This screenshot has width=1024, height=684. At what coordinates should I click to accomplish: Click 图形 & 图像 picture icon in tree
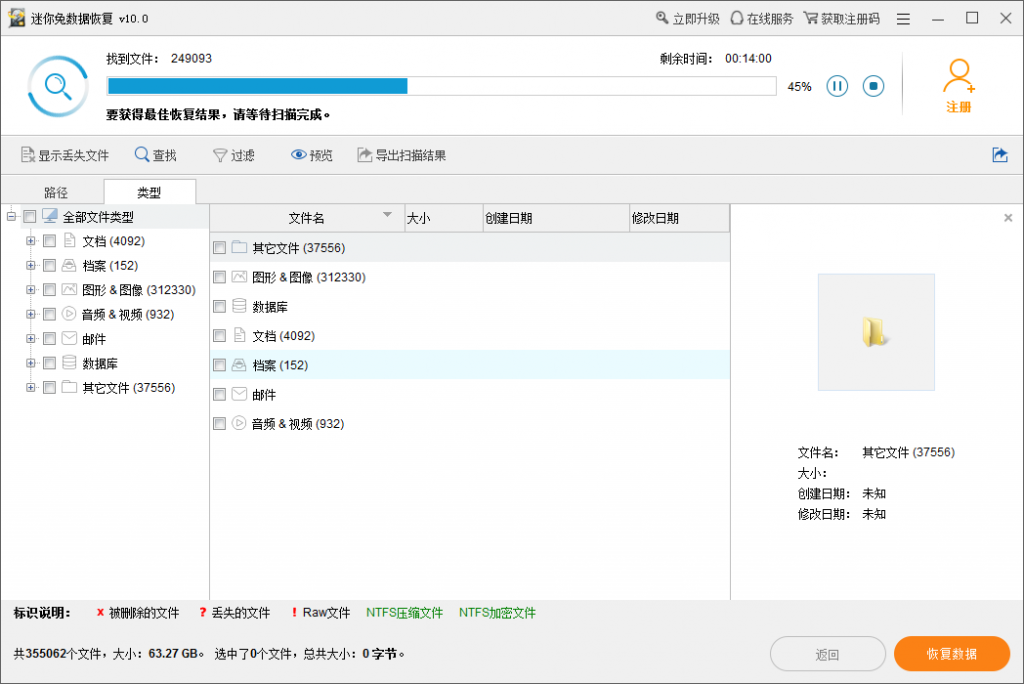pos(69,289)
